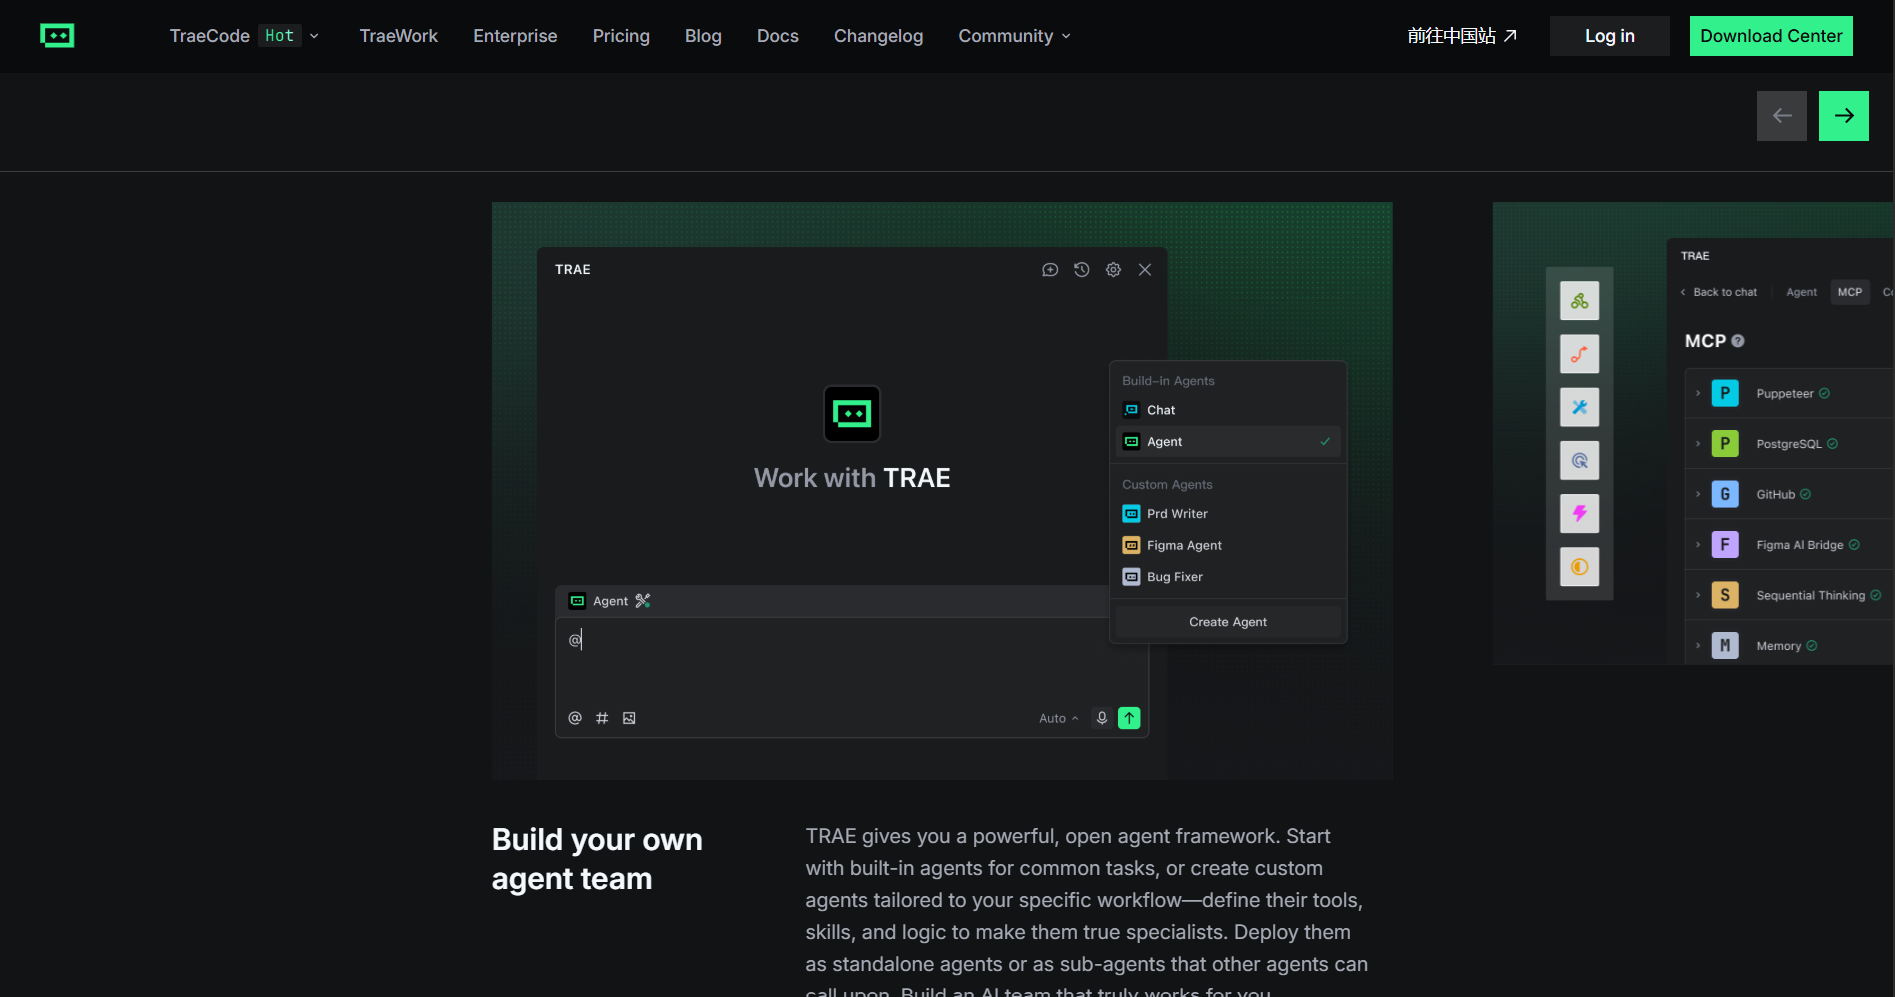
Task: Click the pink lightning sidebar icon
Action: tap(1580, 514)
